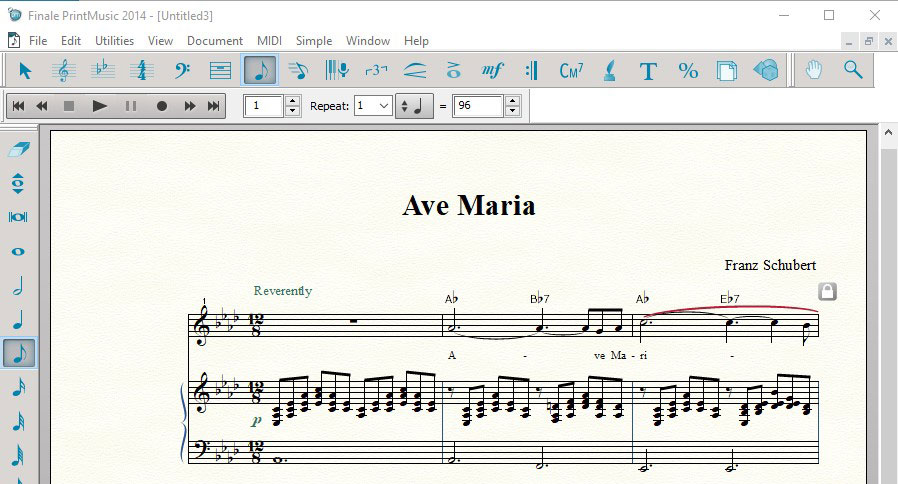Select the half note duration
The image size is (898, 484).
(18, 285)
